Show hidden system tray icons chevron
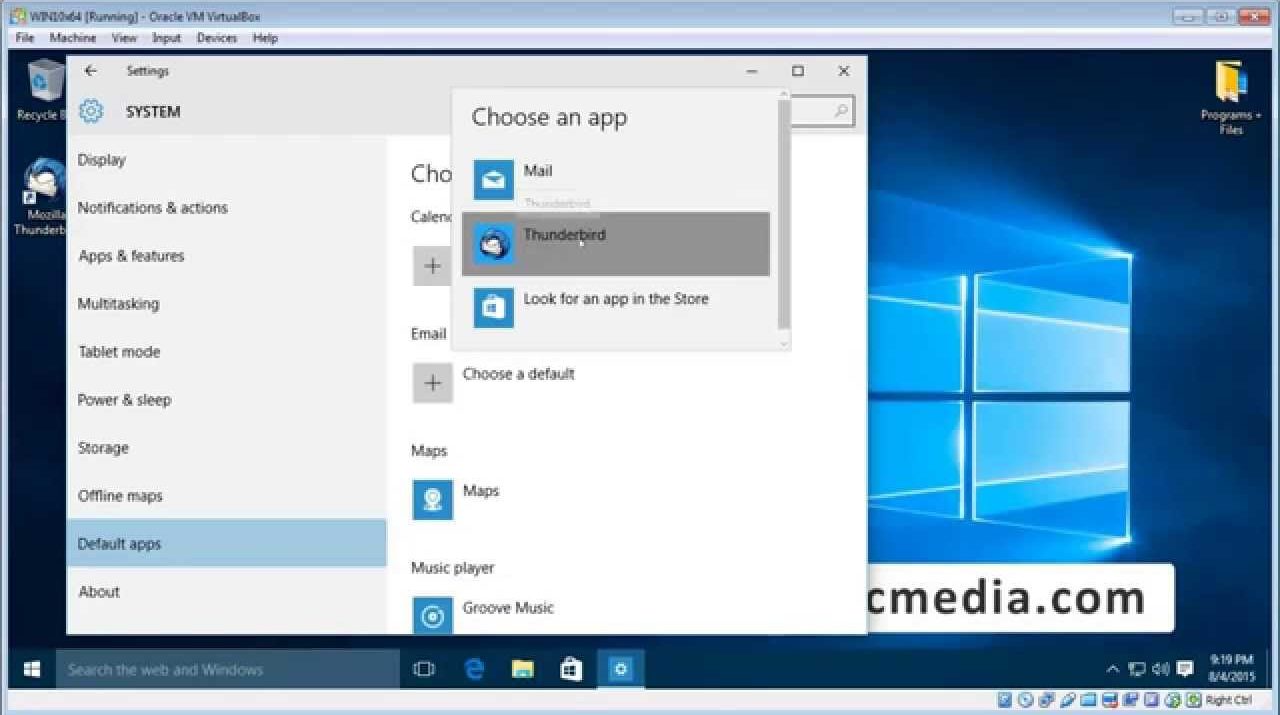Viewport: 1280px width, 715px height. [1112, 669]
